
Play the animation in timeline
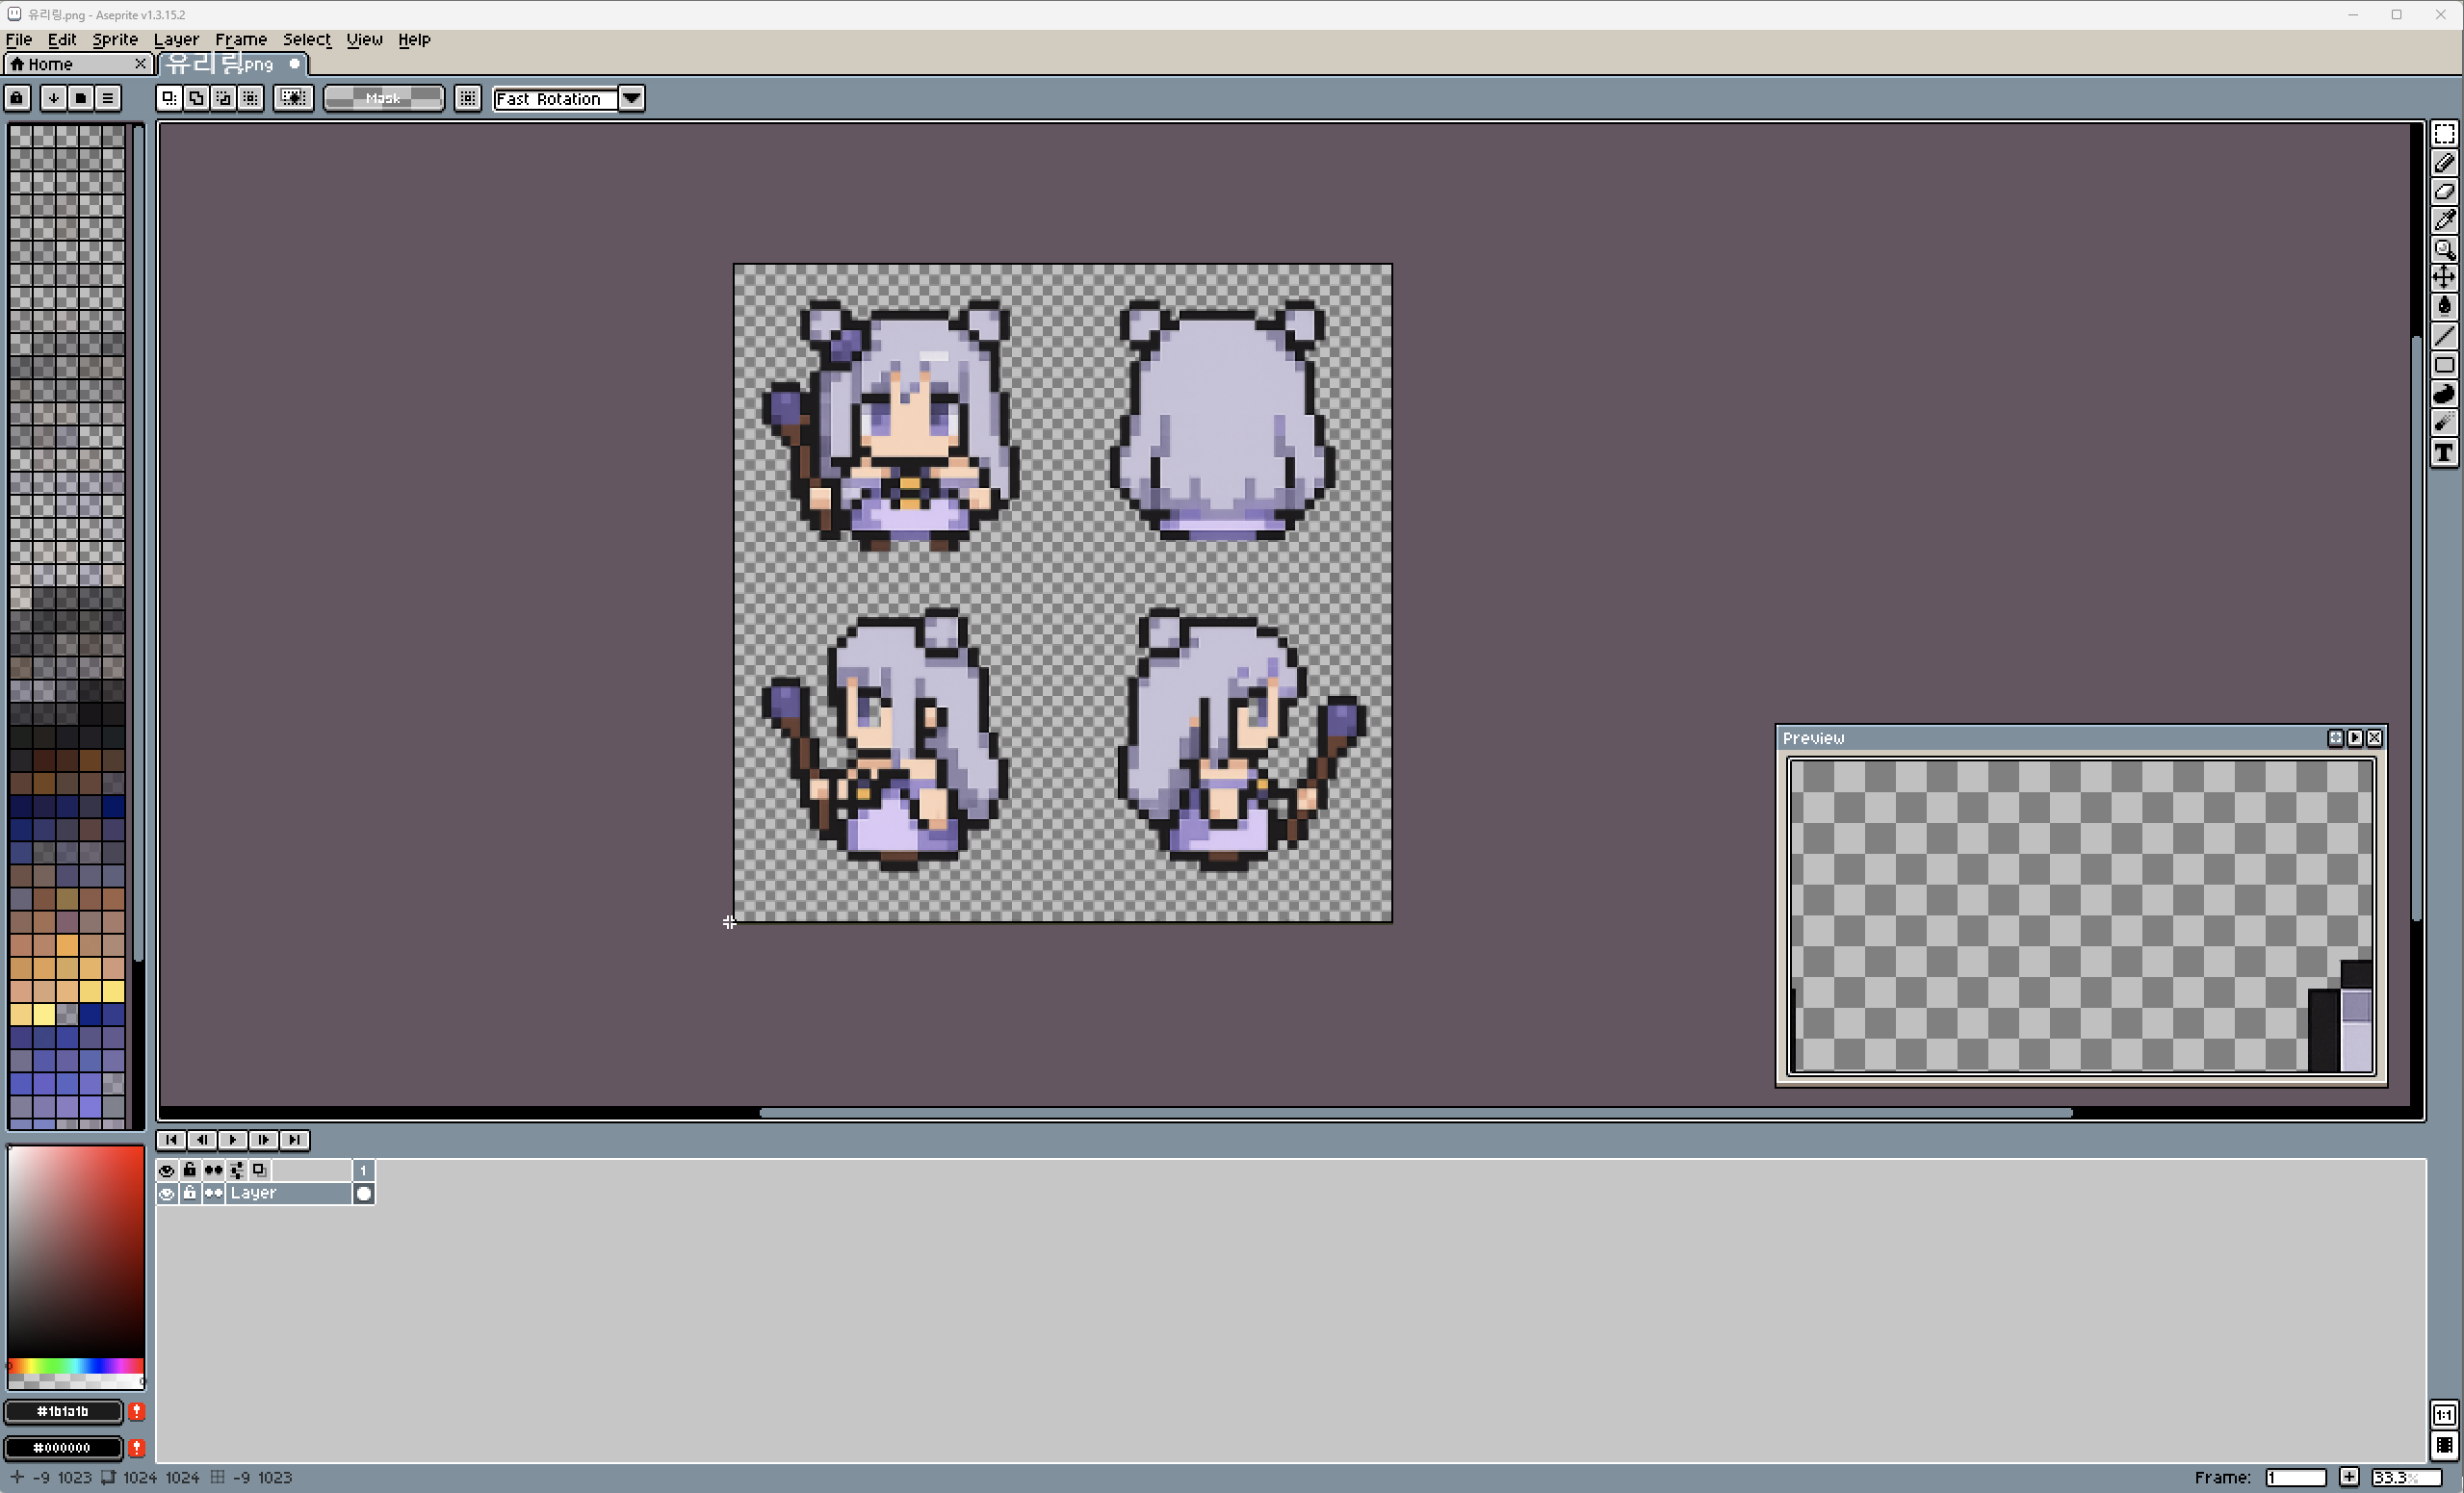tap(232, 1140)
